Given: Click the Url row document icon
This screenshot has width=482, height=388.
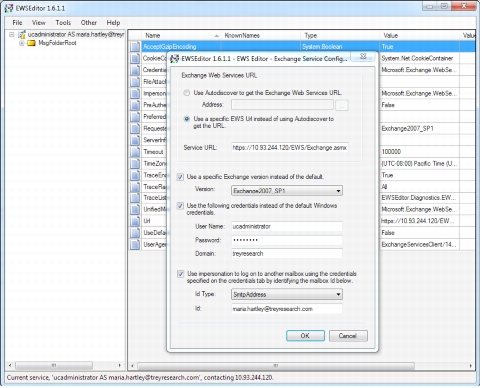Looking at the screenshot, I should [x=135, y=221].
